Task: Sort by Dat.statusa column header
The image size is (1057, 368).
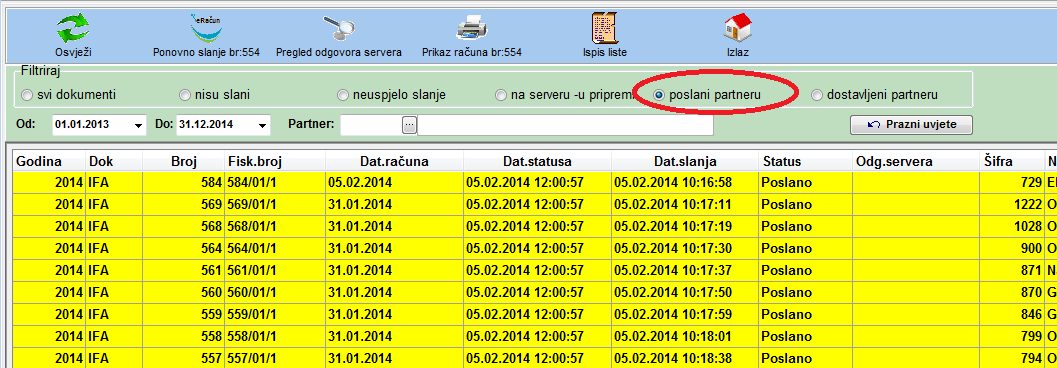Action: [537, 162]
